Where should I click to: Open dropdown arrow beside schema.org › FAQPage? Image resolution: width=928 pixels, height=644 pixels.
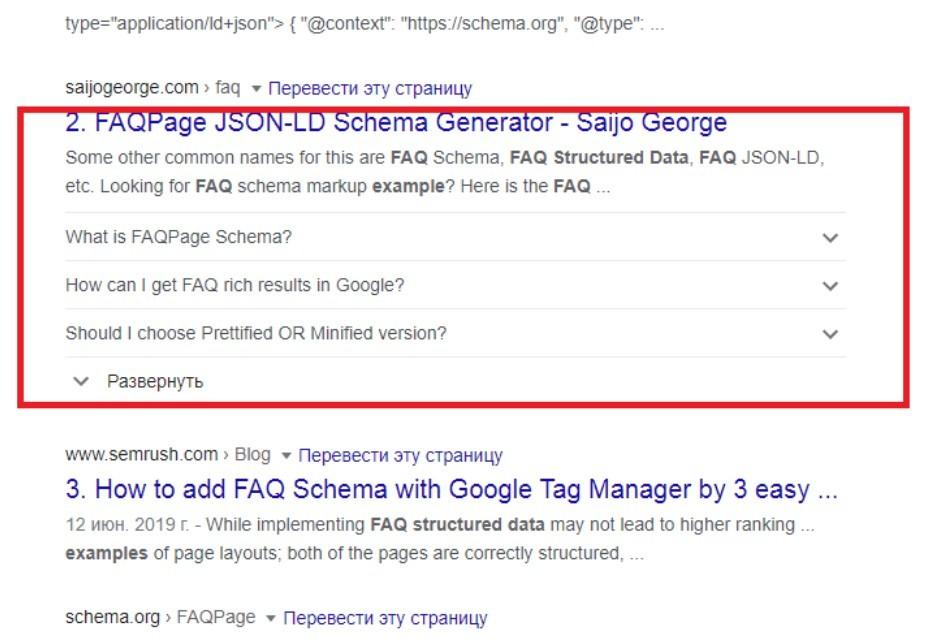pos(271,619)
